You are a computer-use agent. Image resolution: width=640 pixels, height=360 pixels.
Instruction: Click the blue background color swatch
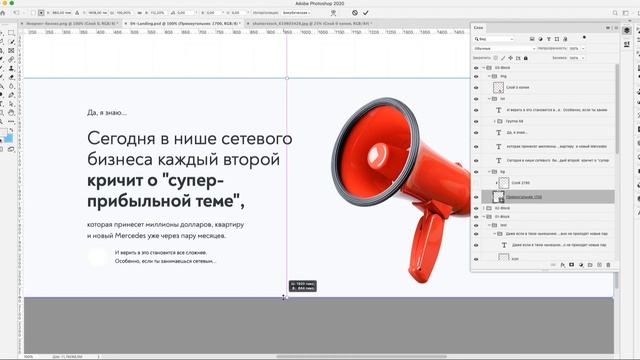pos(9,139)
